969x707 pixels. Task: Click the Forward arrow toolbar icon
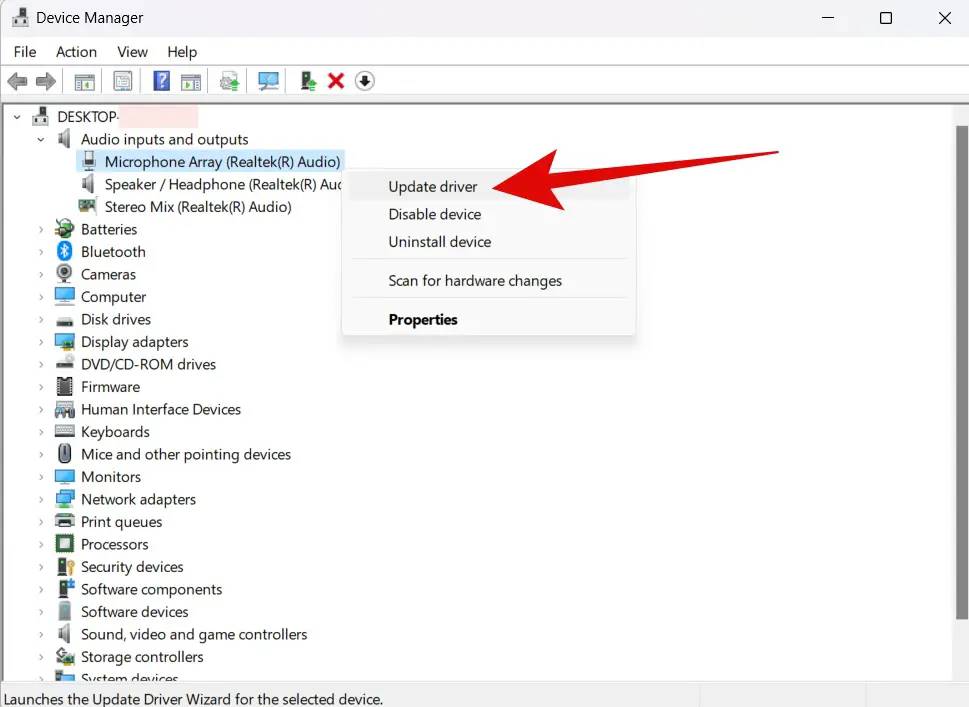click(x=46, y=81)
